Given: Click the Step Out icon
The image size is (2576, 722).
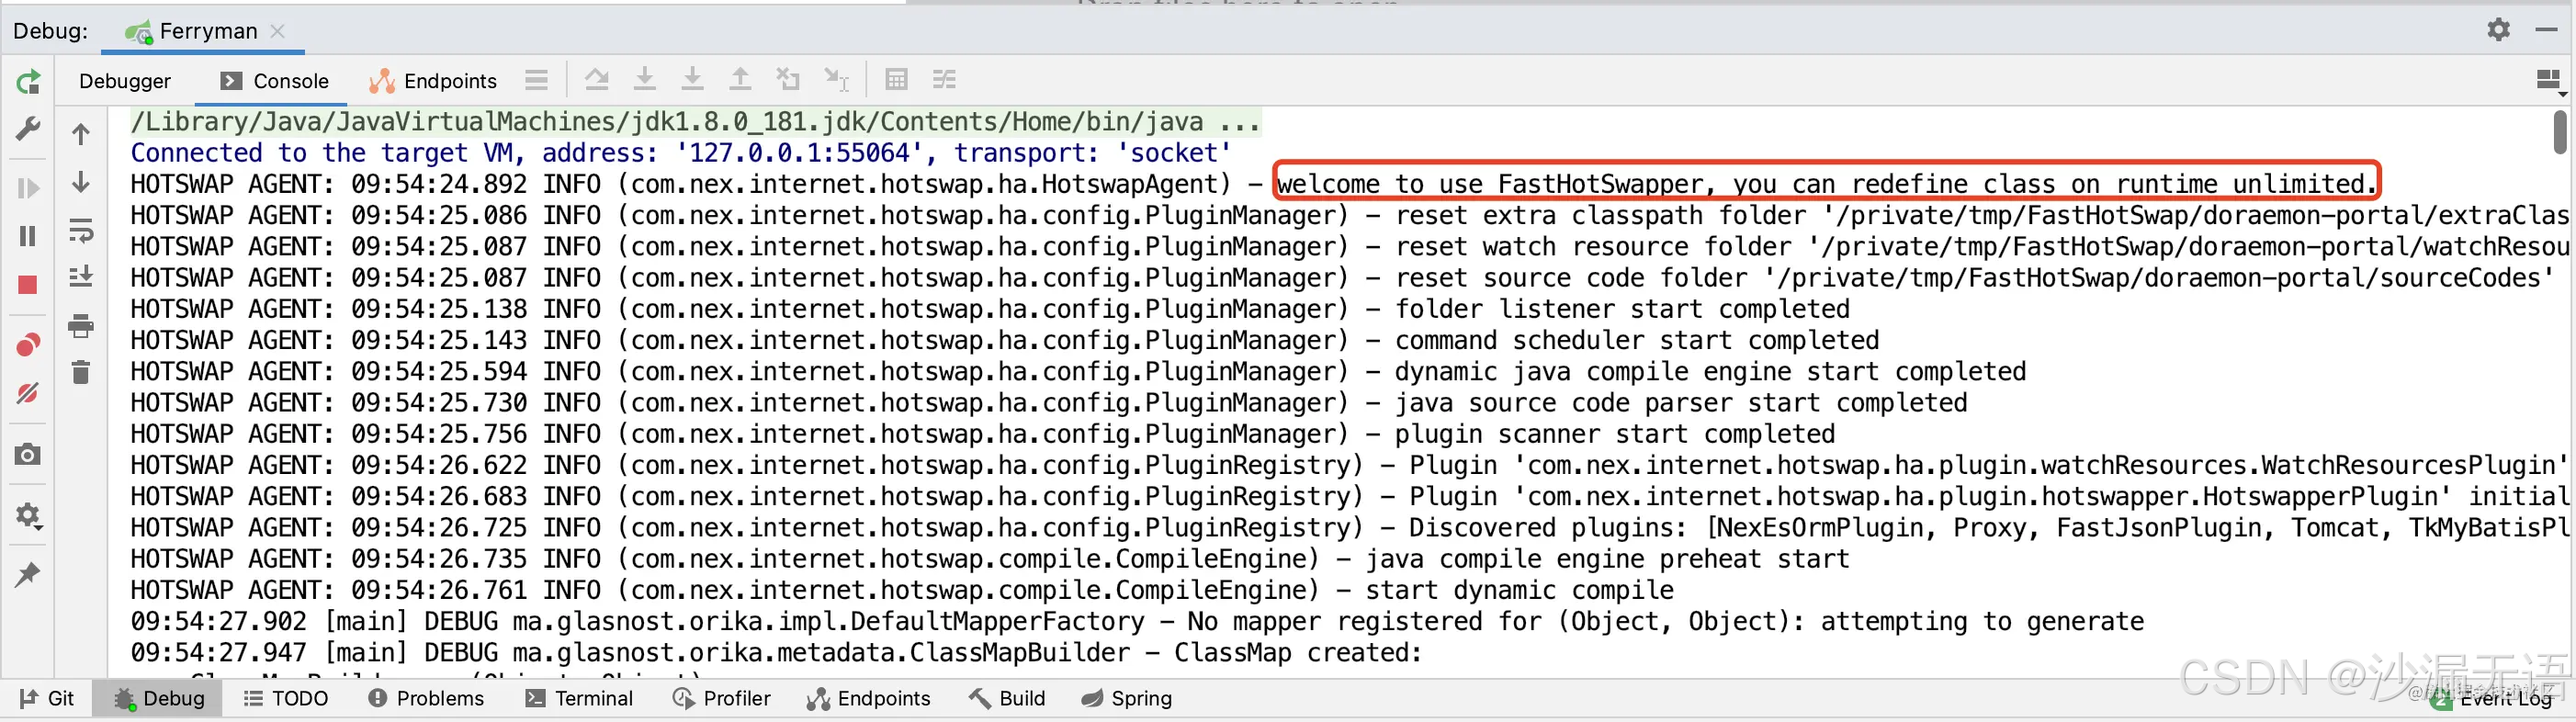Looking at the screenshot, I should point(740,79).
